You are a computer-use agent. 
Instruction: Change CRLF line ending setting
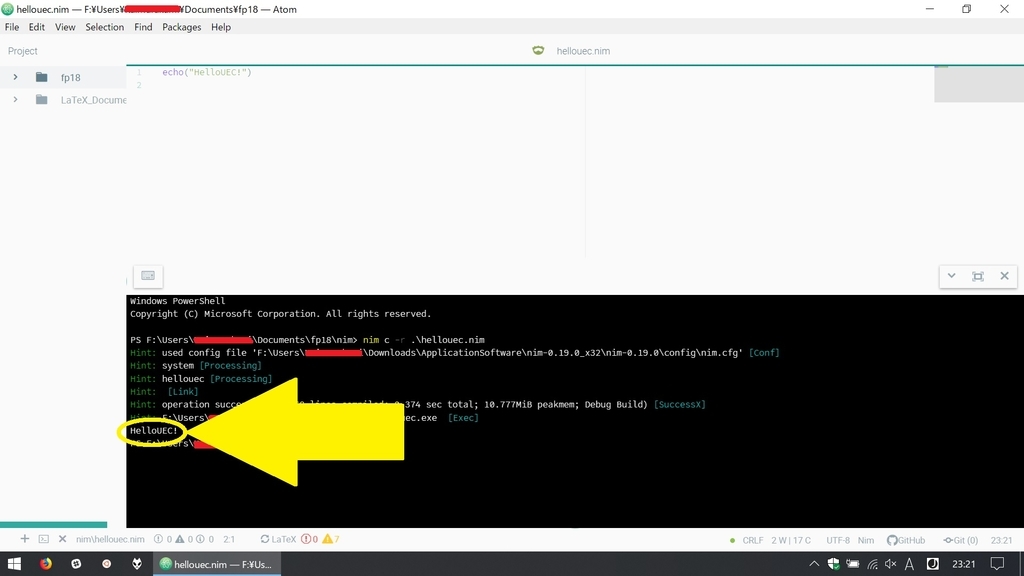[752, 540]
